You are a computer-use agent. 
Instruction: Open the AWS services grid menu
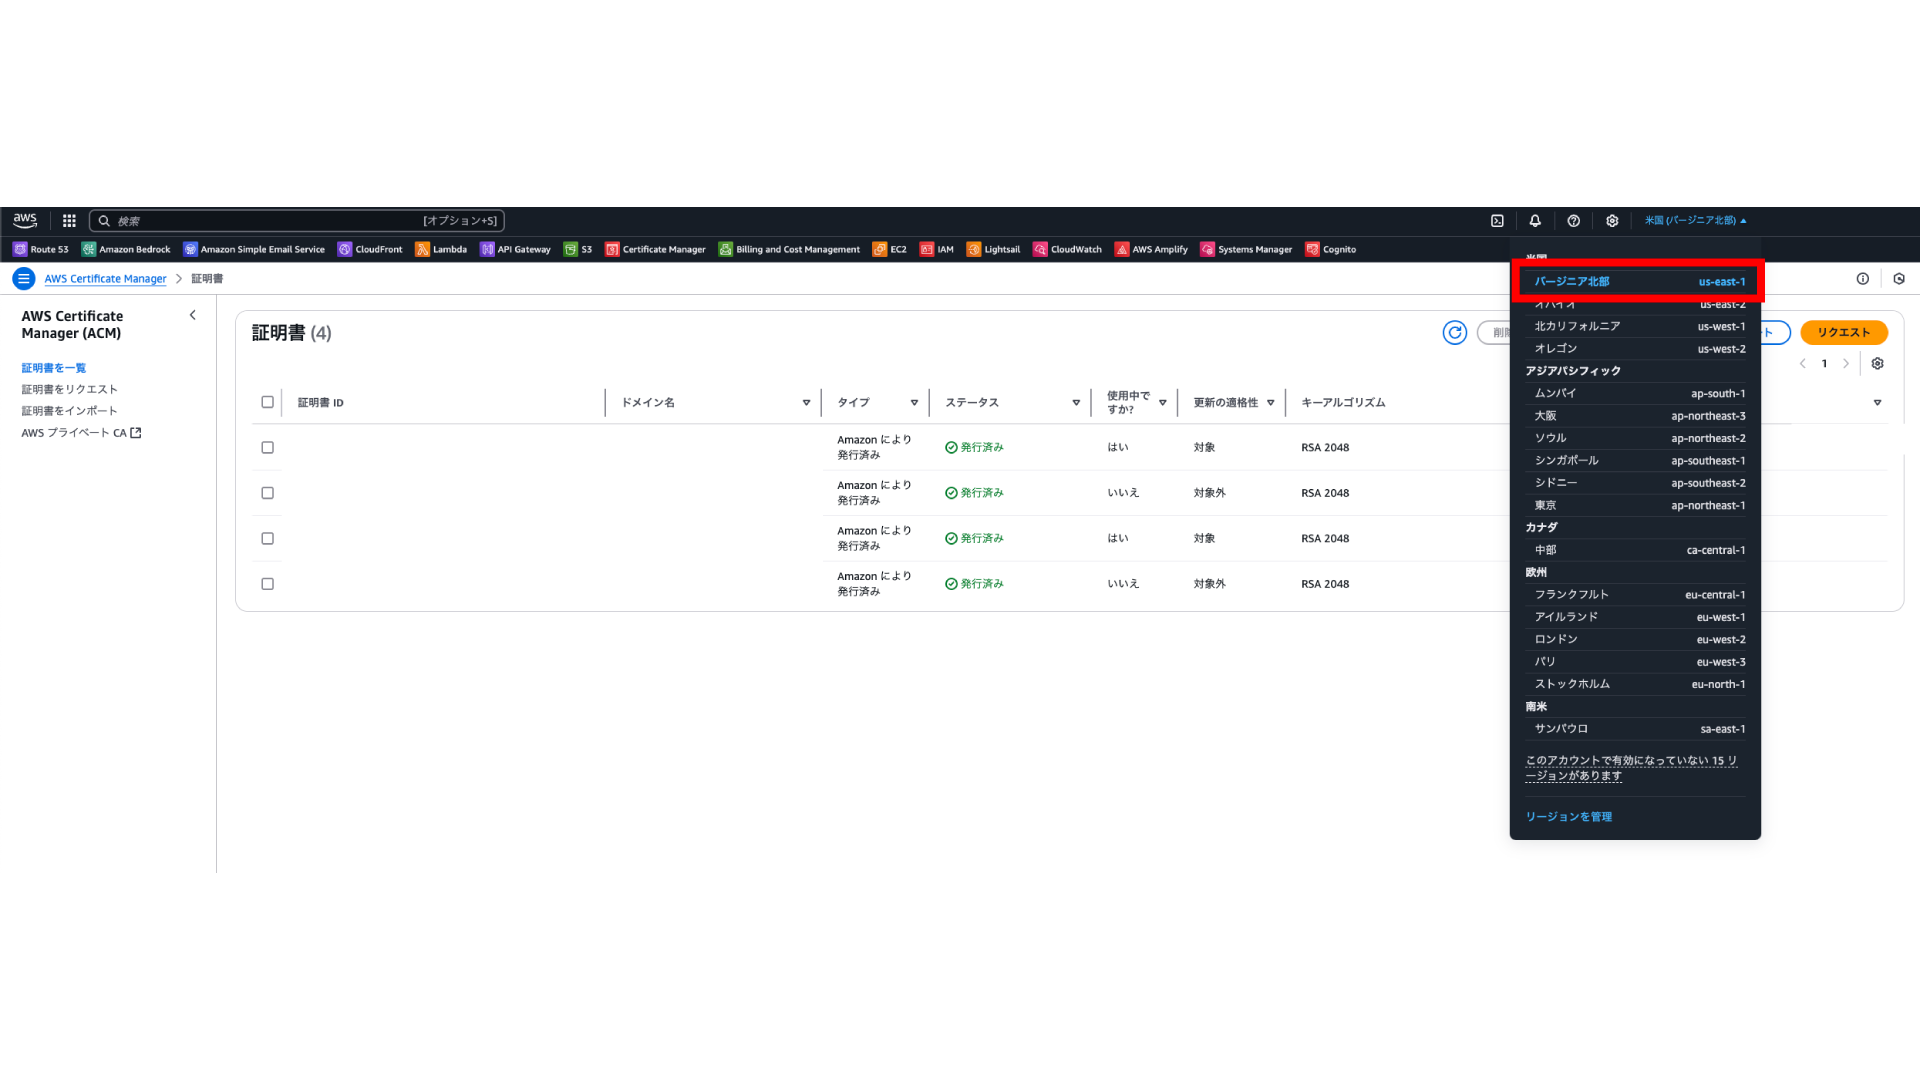tap(69, 221)
